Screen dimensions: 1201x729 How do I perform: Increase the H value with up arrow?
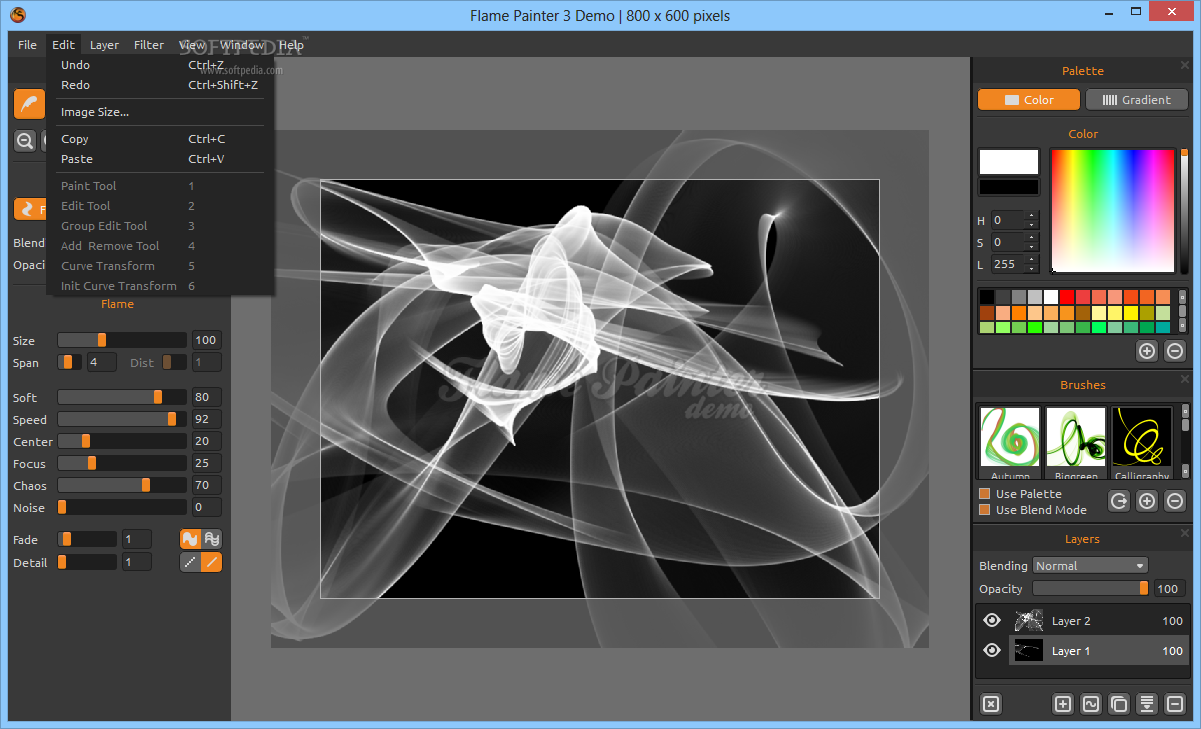click(x=1032, y=215)
